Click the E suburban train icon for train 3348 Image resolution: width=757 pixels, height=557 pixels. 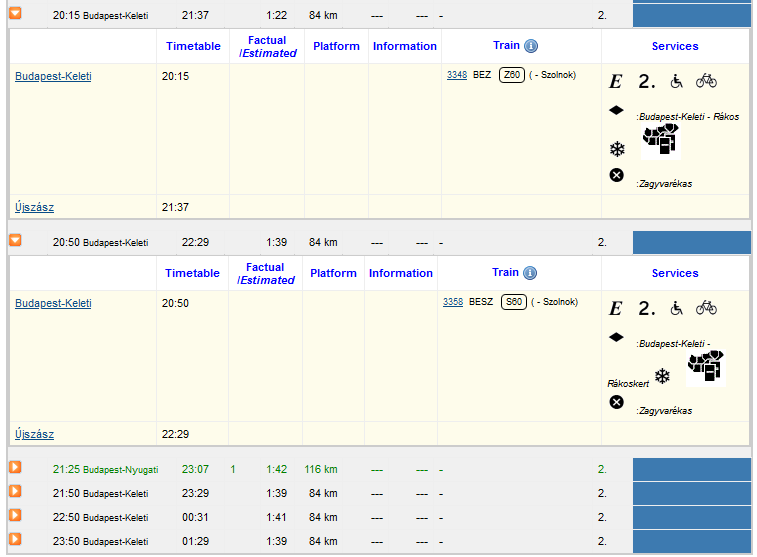point(616,81)
